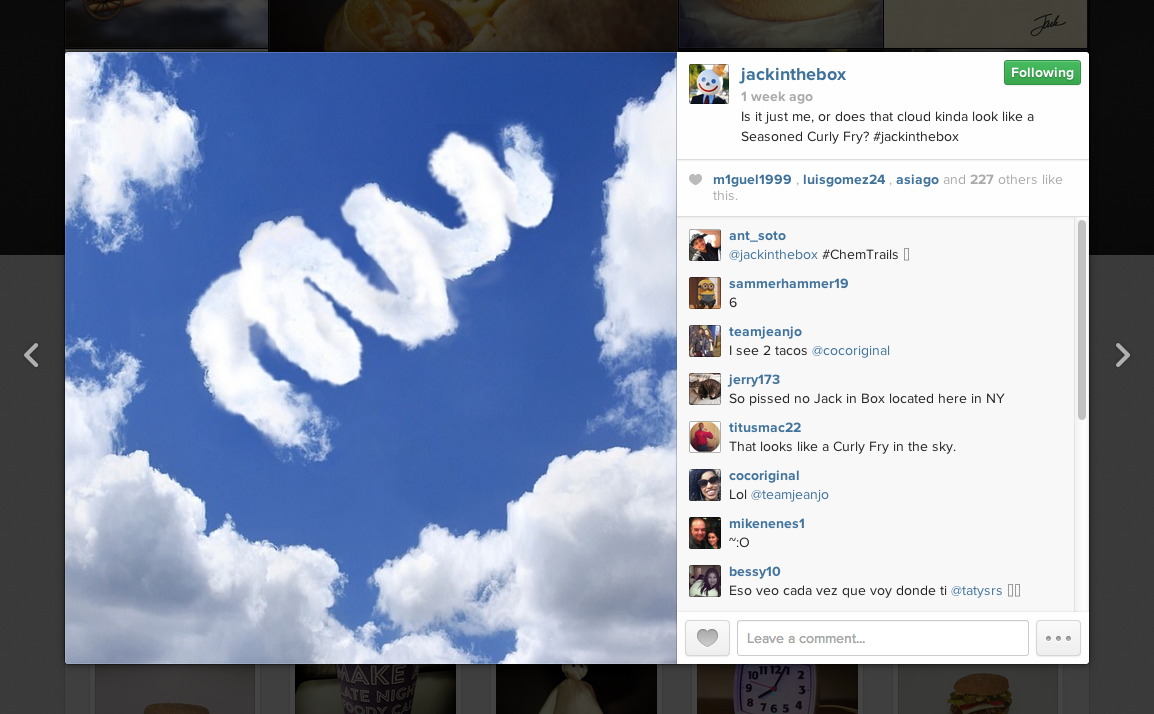1154x714 pixels.
Task: Open m1guel1999 liker profile
Action: tap(752, 180)
